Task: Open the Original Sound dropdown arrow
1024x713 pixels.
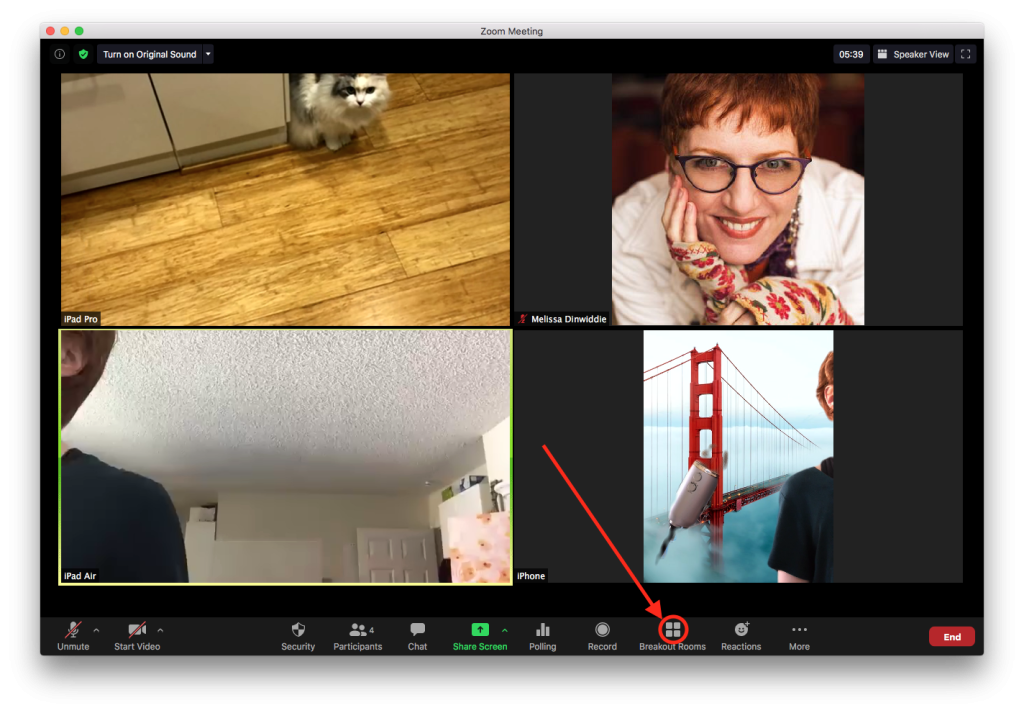Action: coord(207,54)
